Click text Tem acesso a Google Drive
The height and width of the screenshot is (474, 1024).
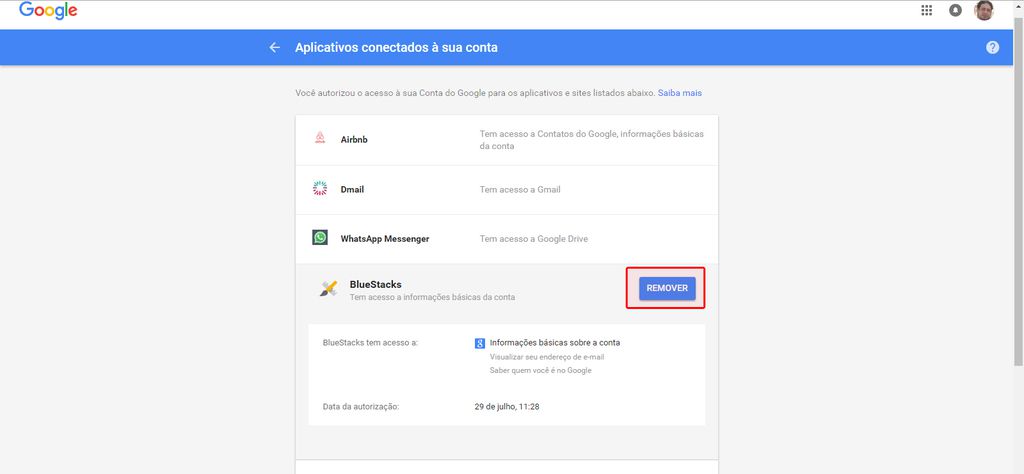click(534, 239)
